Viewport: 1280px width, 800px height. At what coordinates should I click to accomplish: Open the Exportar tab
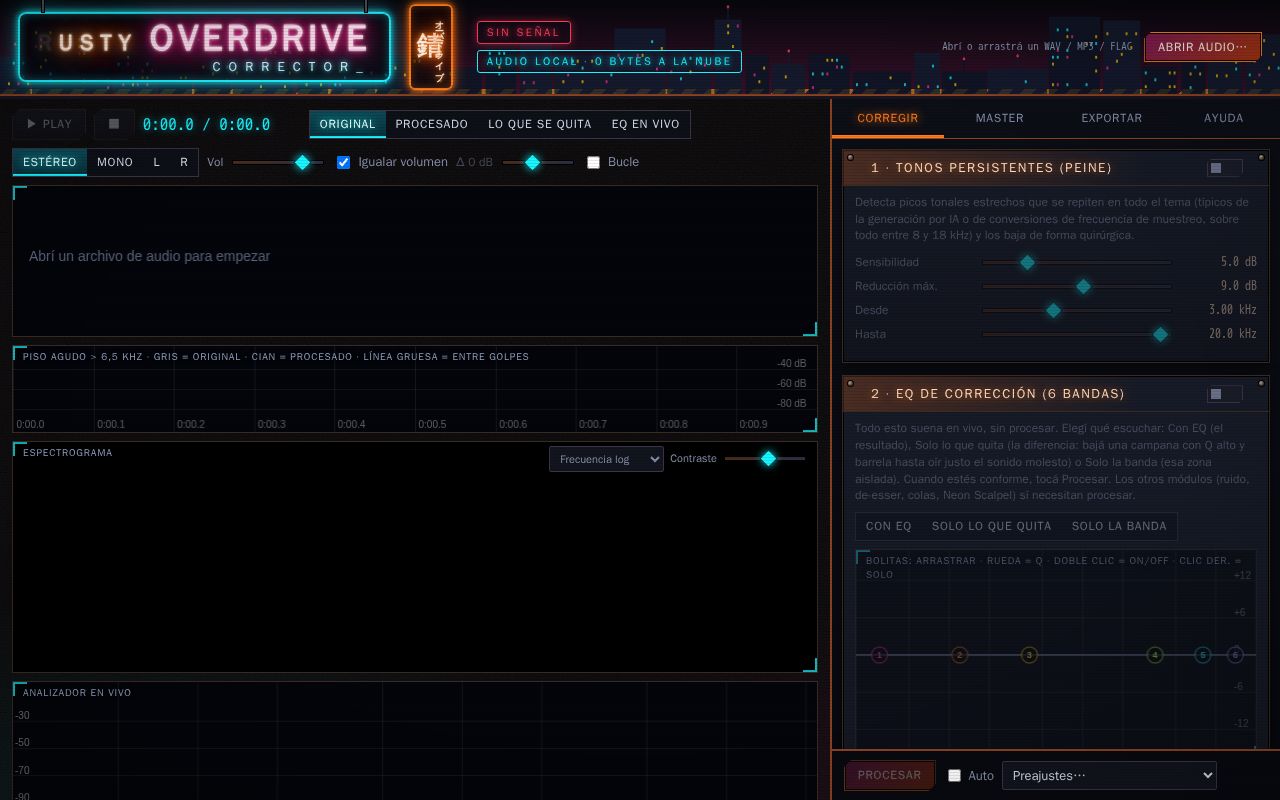click(1112, 118)
